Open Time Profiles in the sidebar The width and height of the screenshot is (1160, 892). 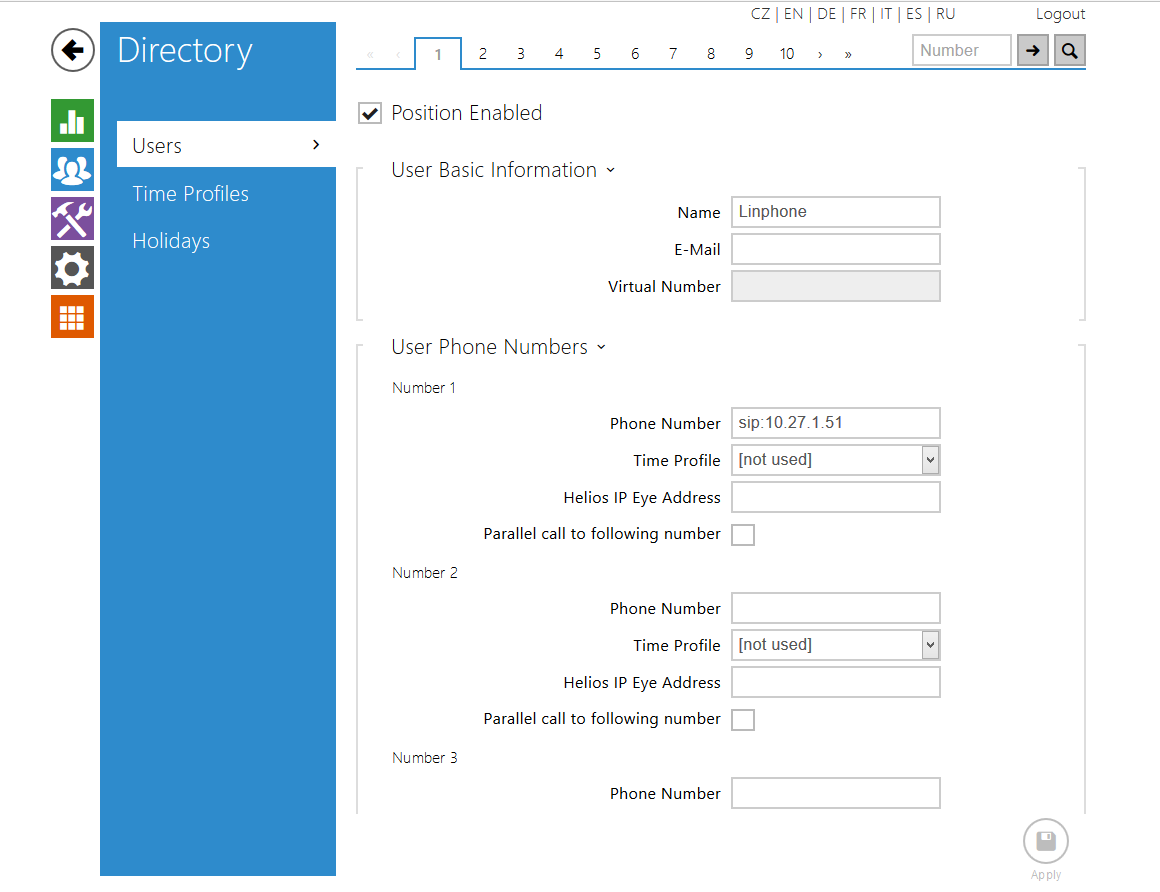tap(191, 194)
